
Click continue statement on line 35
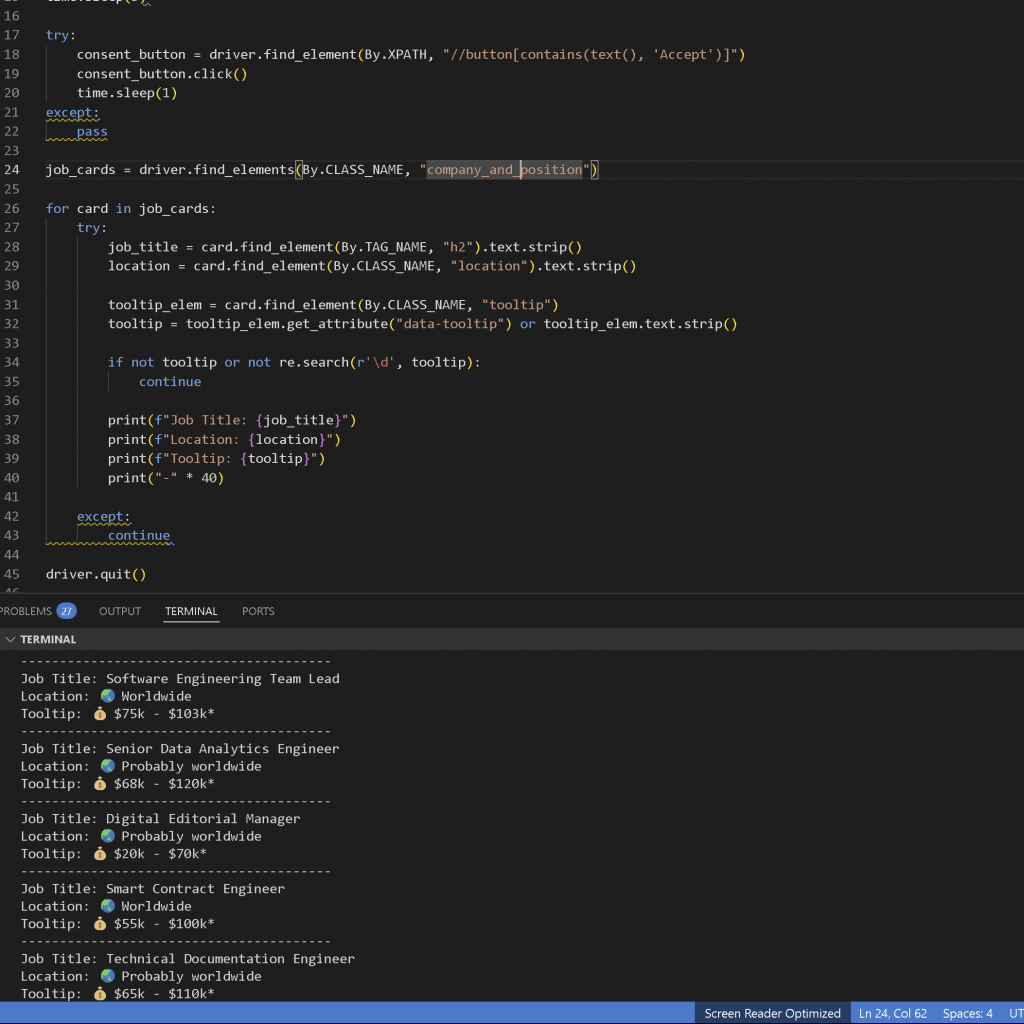tap(170, 381)
